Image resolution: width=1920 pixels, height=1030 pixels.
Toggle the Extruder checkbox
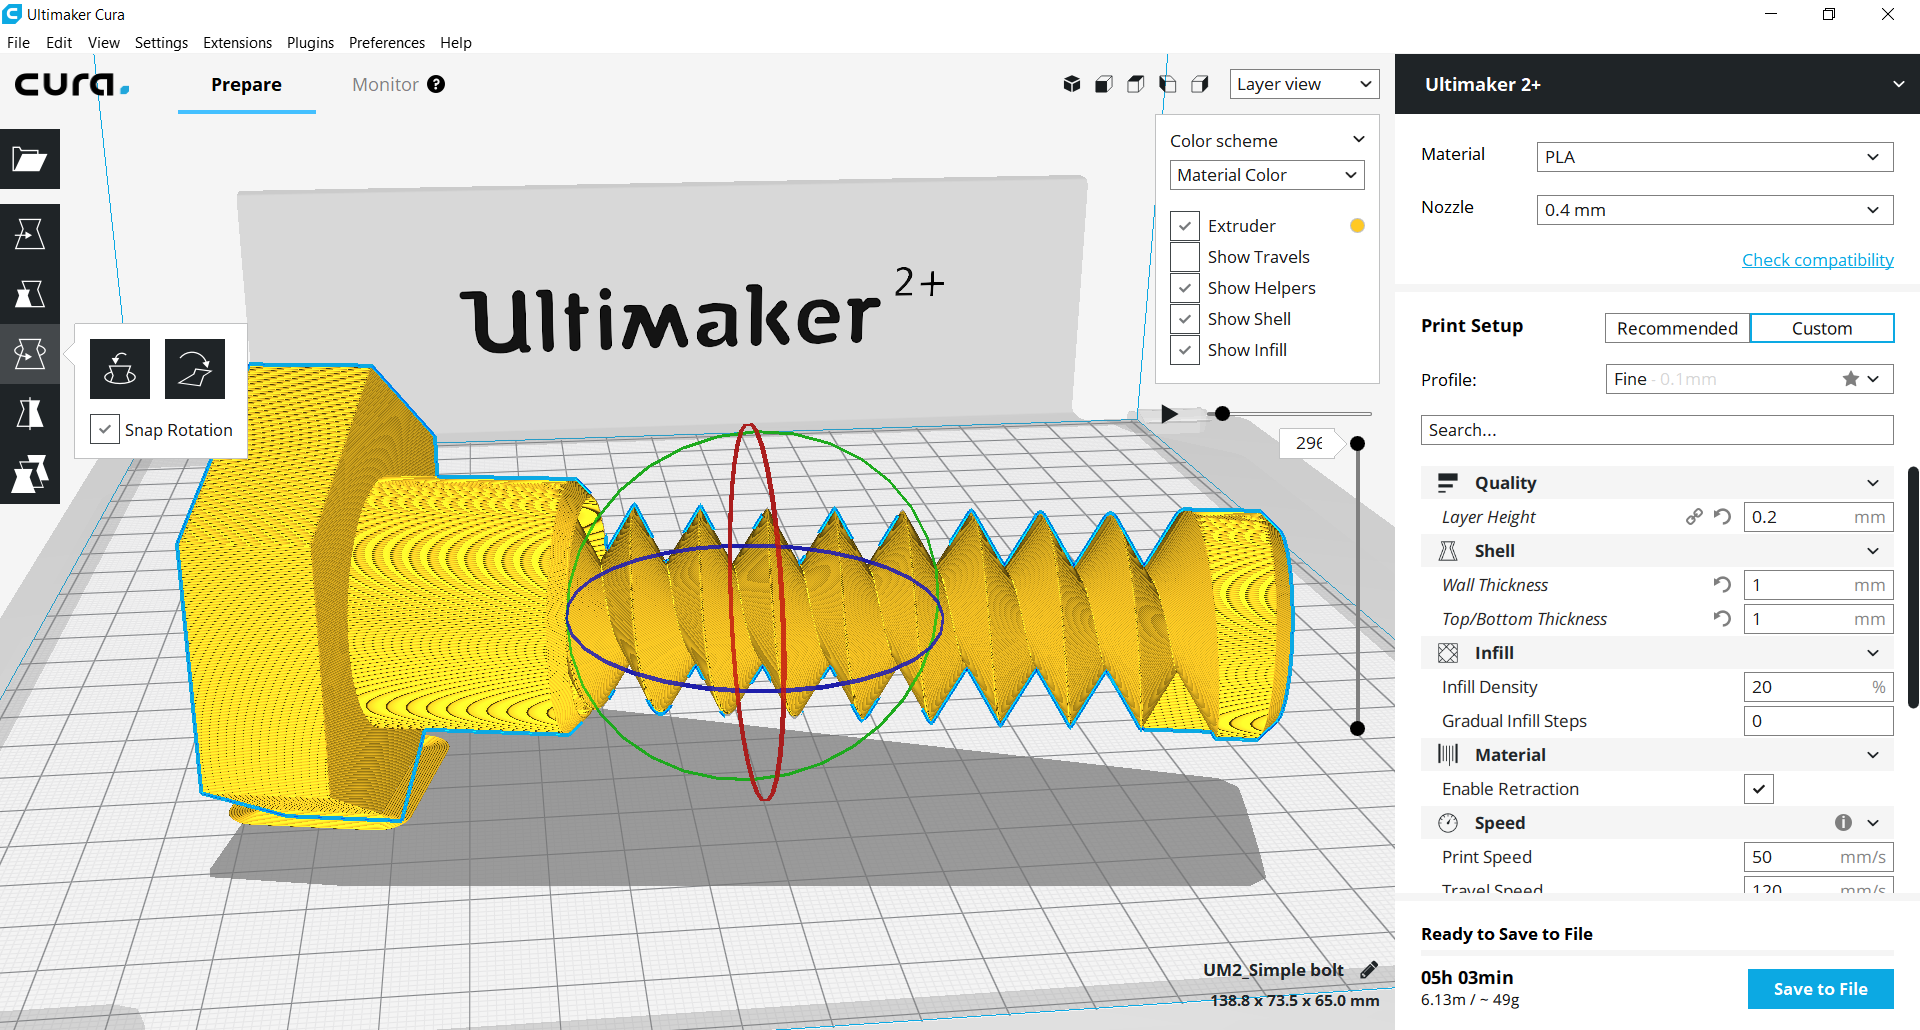[1185, 226]
